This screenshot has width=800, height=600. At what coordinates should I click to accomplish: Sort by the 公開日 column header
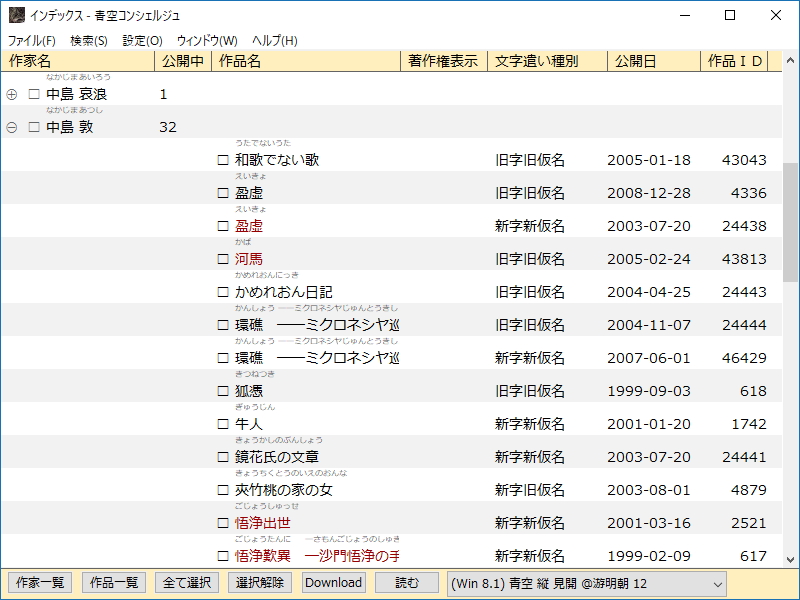(x=654, y=61)
